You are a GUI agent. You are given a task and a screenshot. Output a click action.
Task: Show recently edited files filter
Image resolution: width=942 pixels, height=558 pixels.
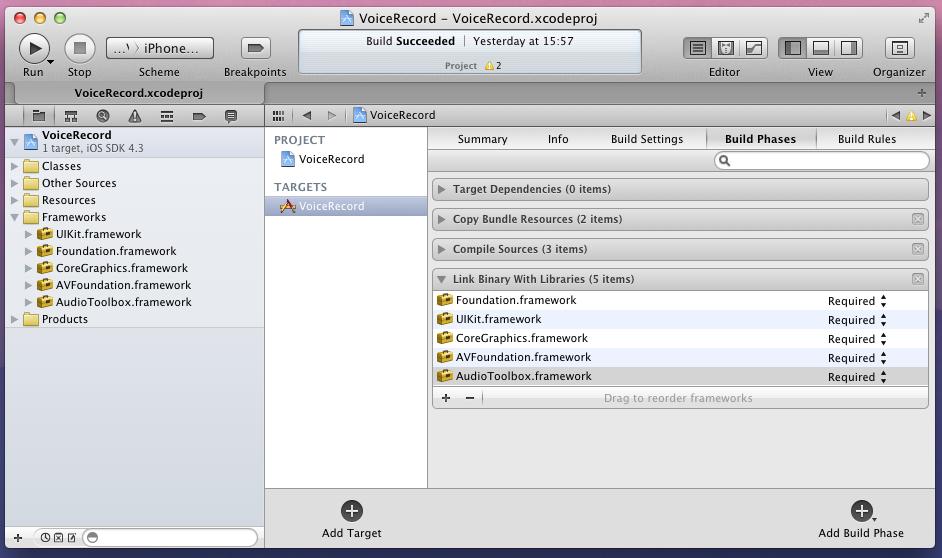(x=46, y=538)
